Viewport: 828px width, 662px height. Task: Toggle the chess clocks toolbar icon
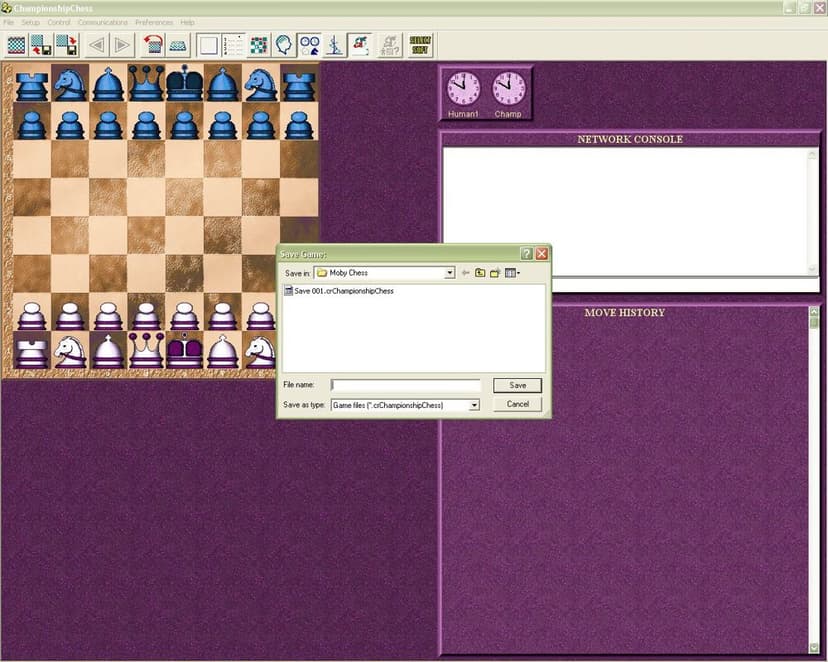coord(309,45)
